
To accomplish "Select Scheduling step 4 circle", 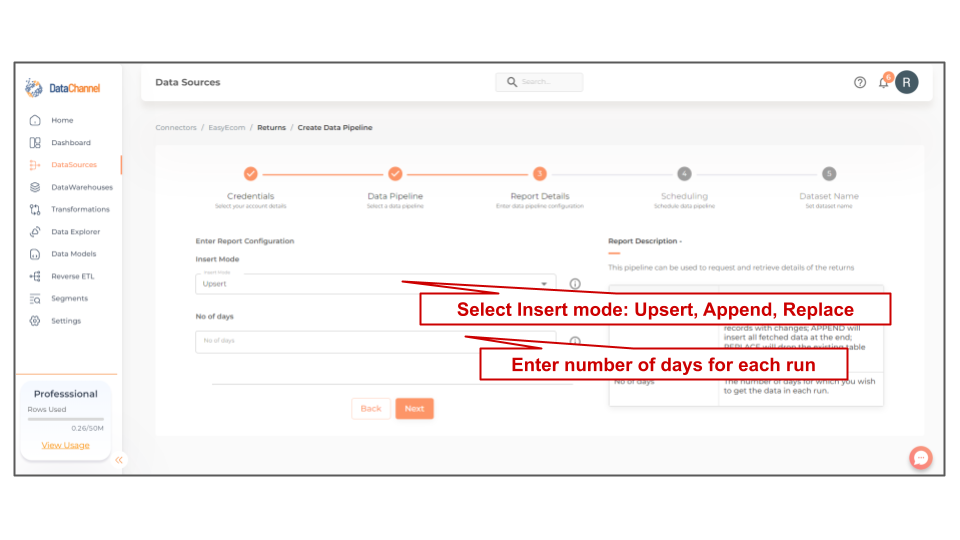I will [x=684, y=174].
